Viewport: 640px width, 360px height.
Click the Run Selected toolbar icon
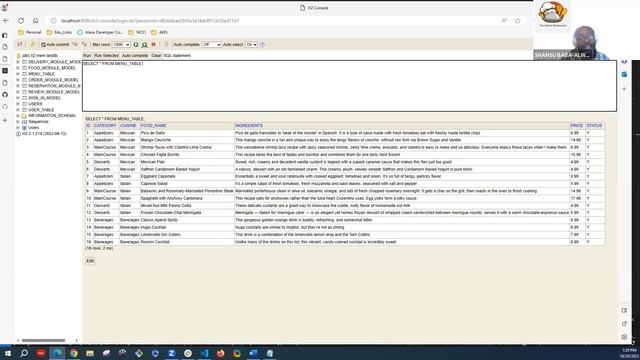(x=144, y=44)
